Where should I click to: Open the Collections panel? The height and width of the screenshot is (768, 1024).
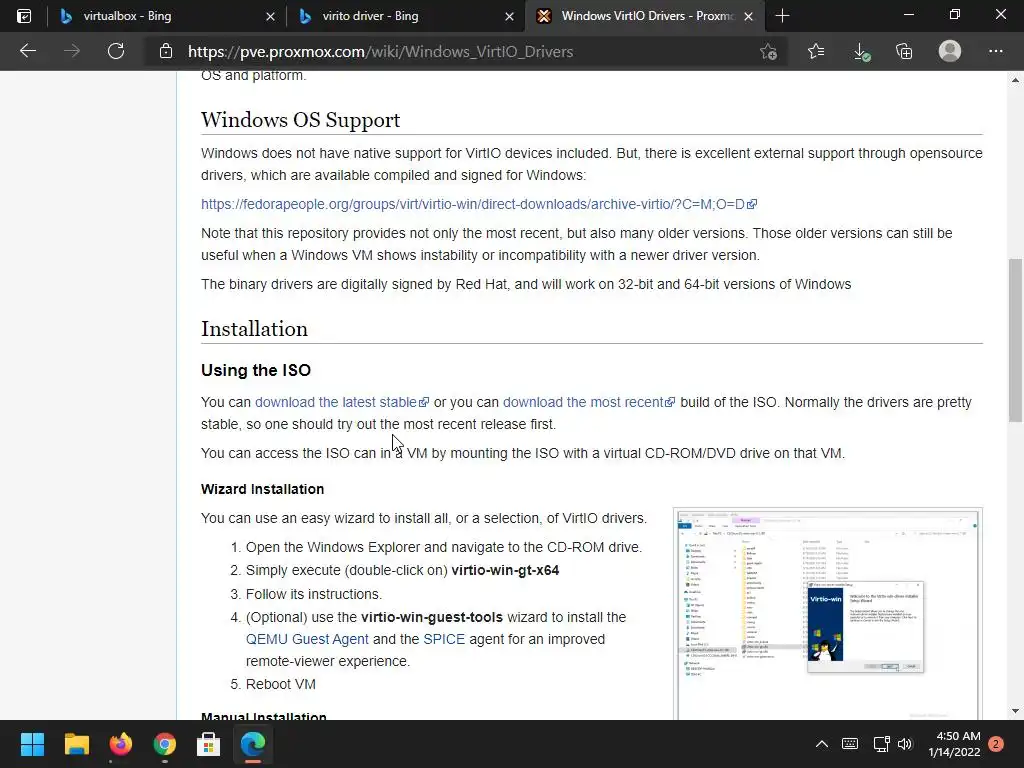pos(904,51)
